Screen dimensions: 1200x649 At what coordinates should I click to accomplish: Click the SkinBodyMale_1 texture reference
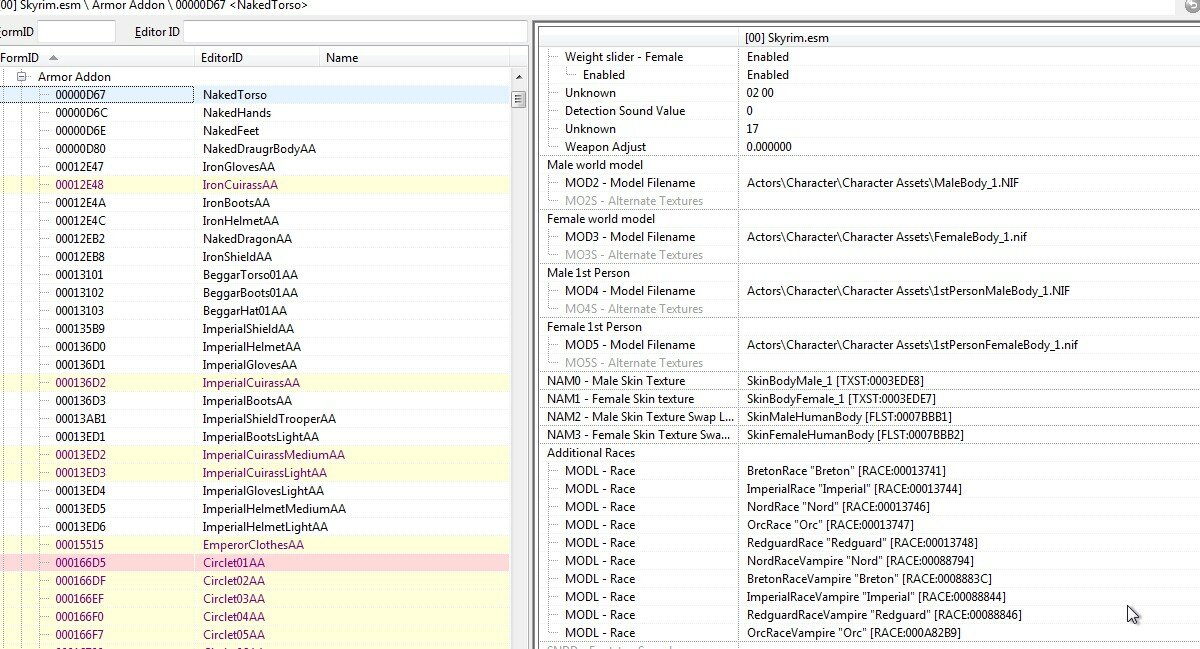pos(835,381)
